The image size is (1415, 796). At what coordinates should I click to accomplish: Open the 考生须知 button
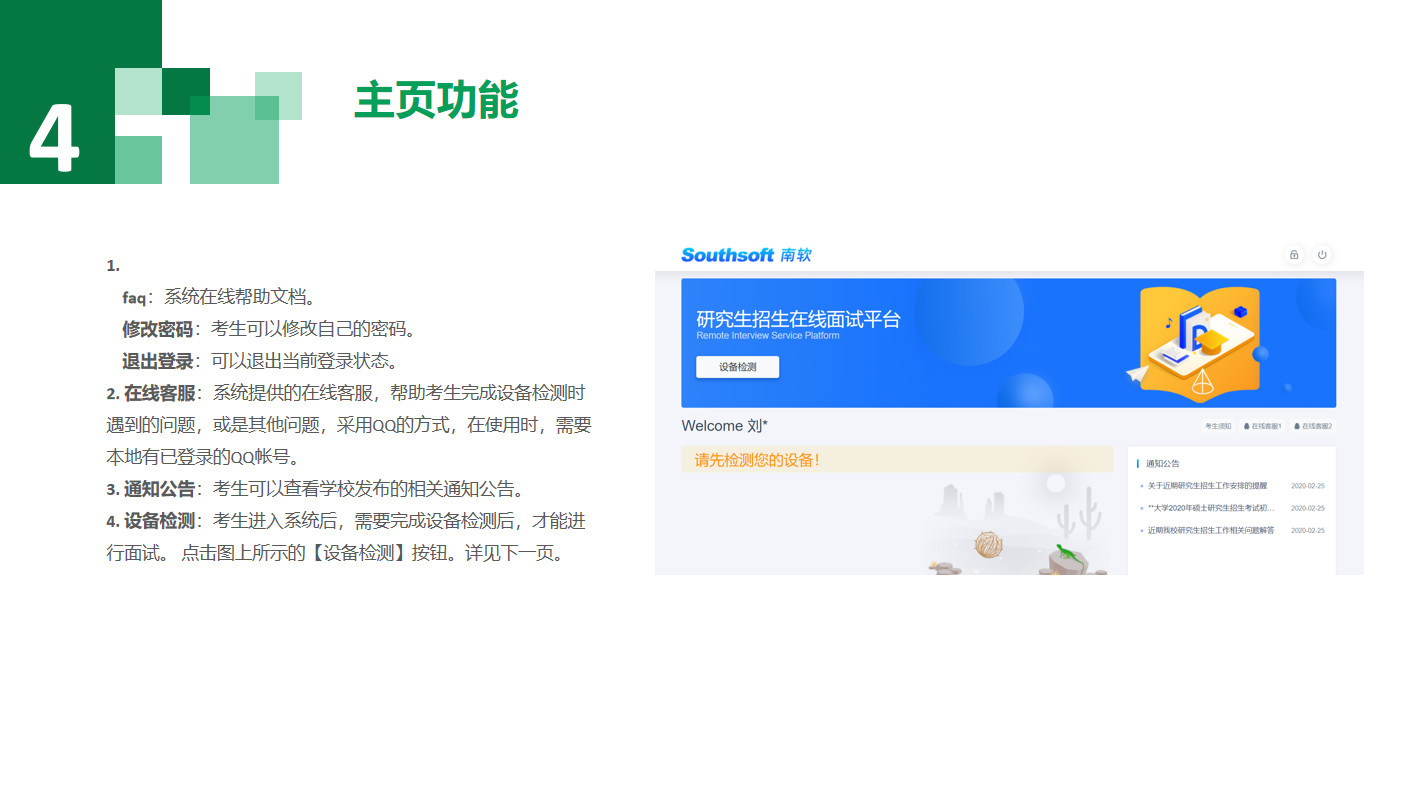(1218, 426)
